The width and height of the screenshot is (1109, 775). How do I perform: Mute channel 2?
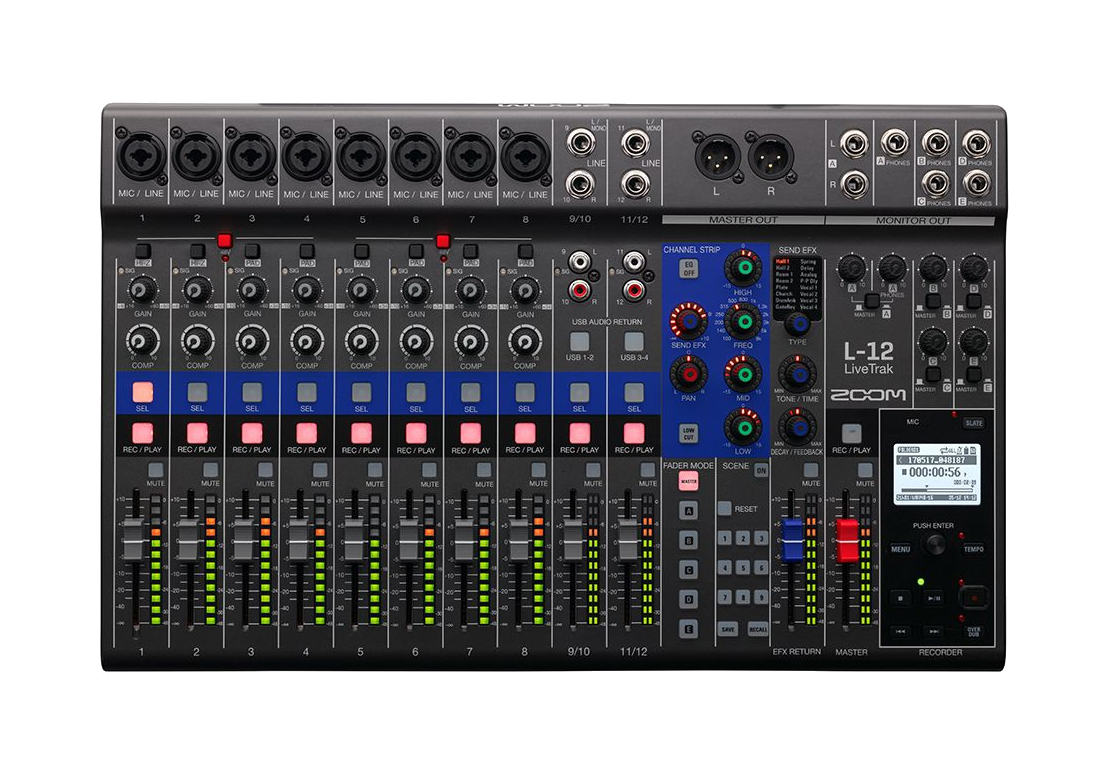point(210,470)
